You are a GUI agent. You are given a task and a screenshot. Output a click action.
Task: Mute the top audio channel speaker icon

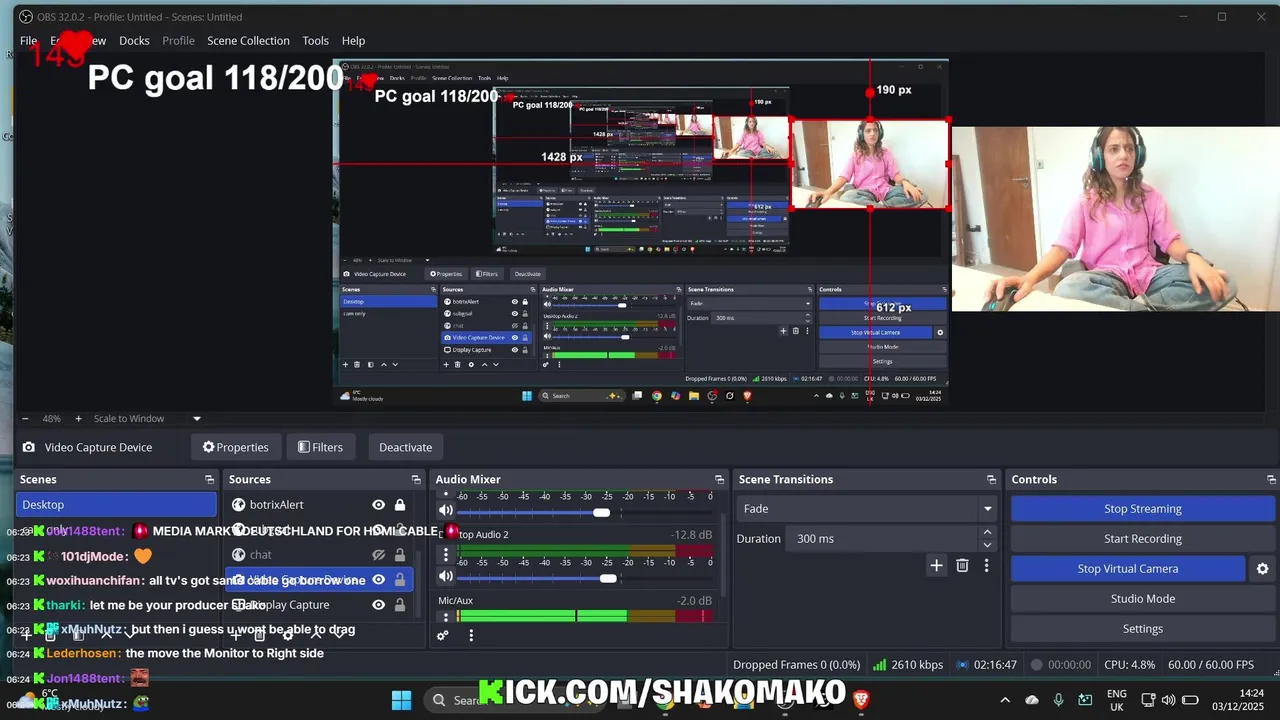446,511
